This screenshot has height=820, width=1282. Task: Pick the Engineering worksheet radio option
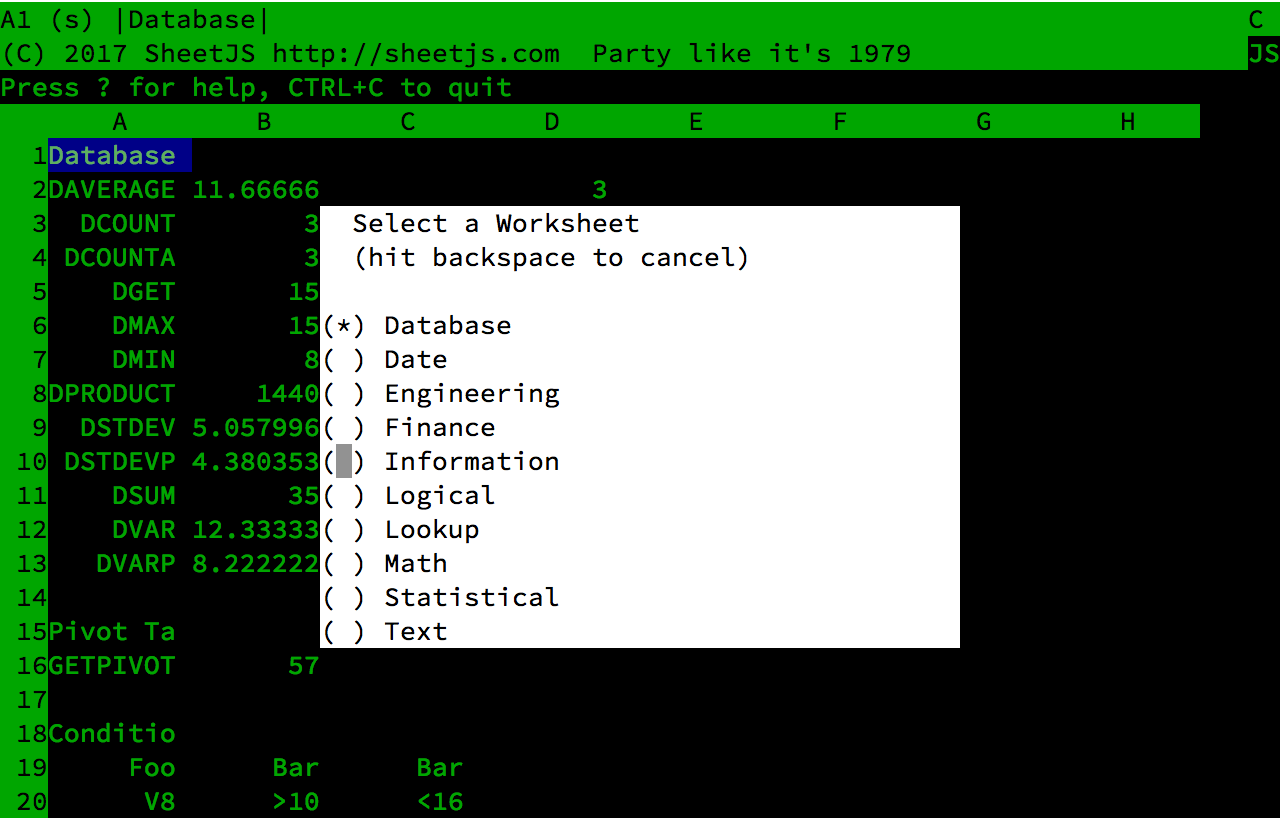(x=344, y=394)
